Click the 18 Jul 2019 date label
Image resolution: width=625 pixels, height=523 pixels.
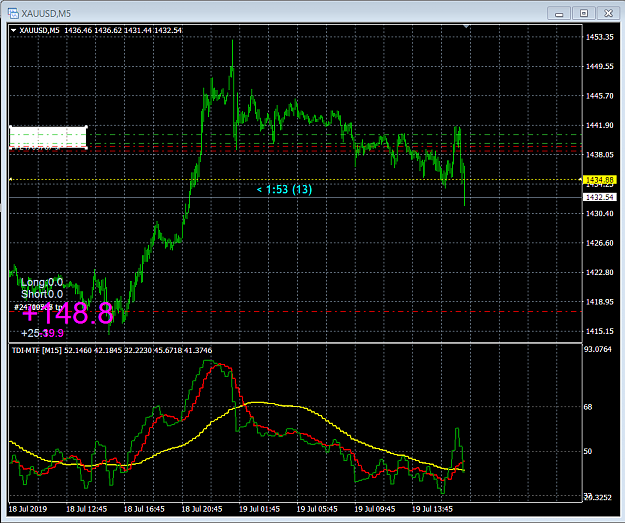pos(28,509)
